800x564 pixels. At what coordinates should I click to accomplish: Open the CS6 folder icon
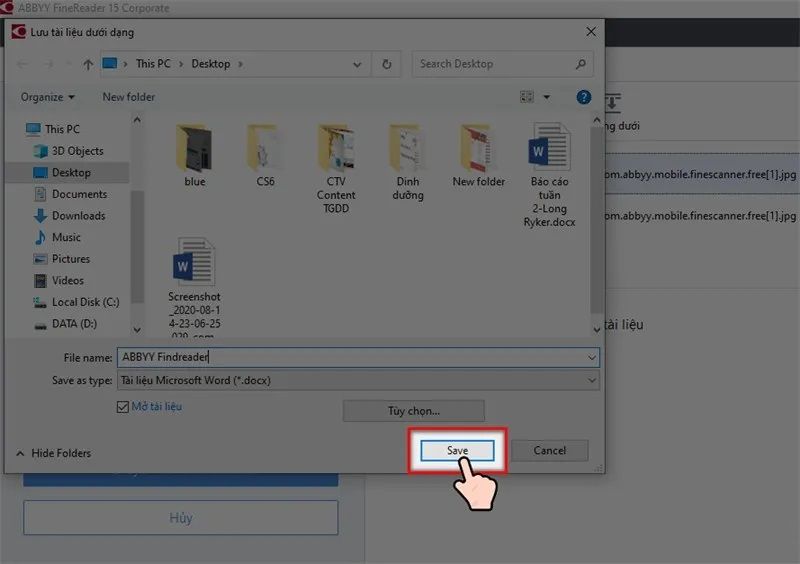click(265, 155)
